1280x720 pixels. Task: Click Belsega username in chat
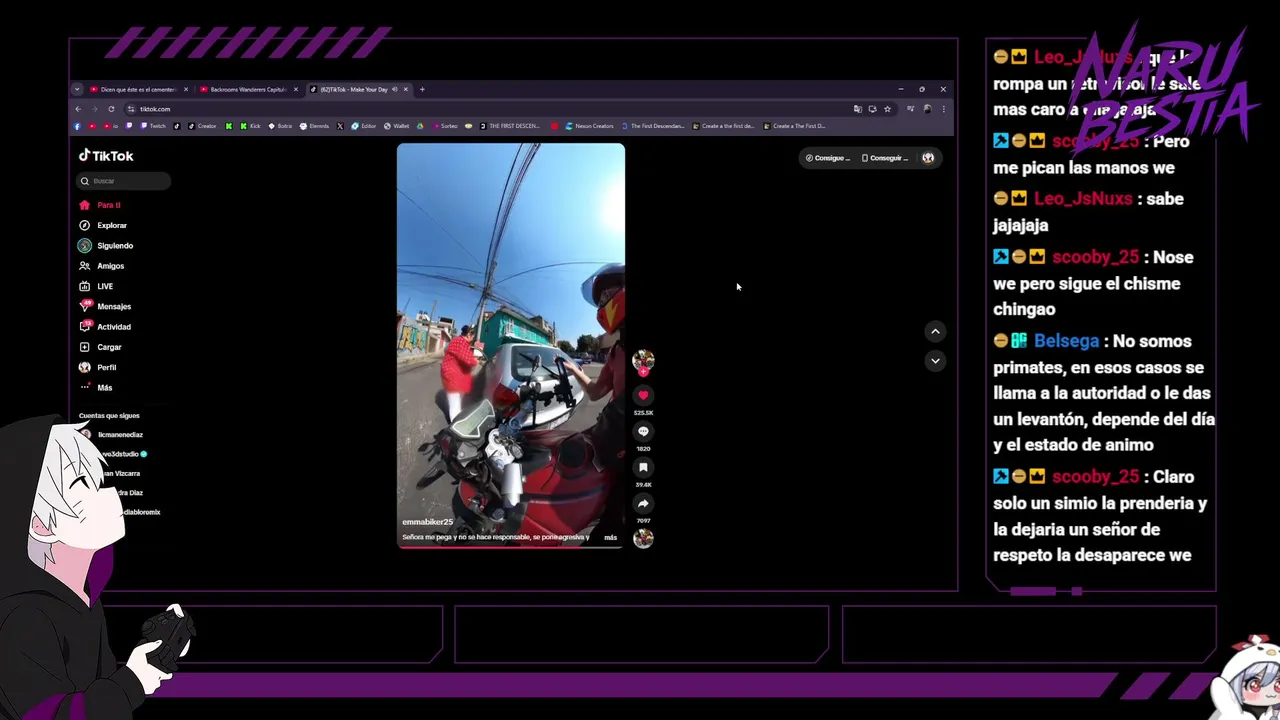1066,341
